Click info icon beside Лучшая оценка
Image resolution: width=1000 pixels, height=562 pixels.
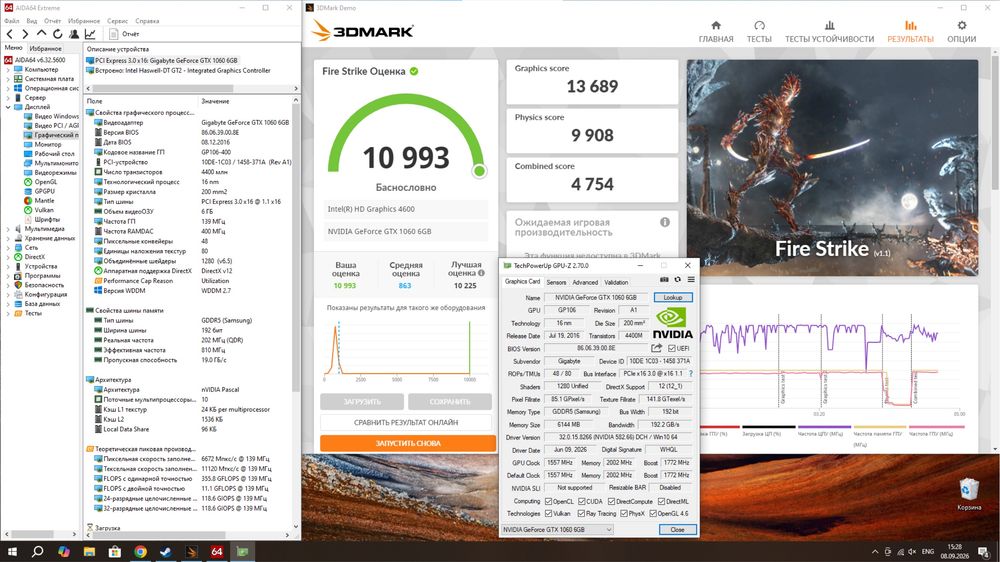tap(482, 273)
